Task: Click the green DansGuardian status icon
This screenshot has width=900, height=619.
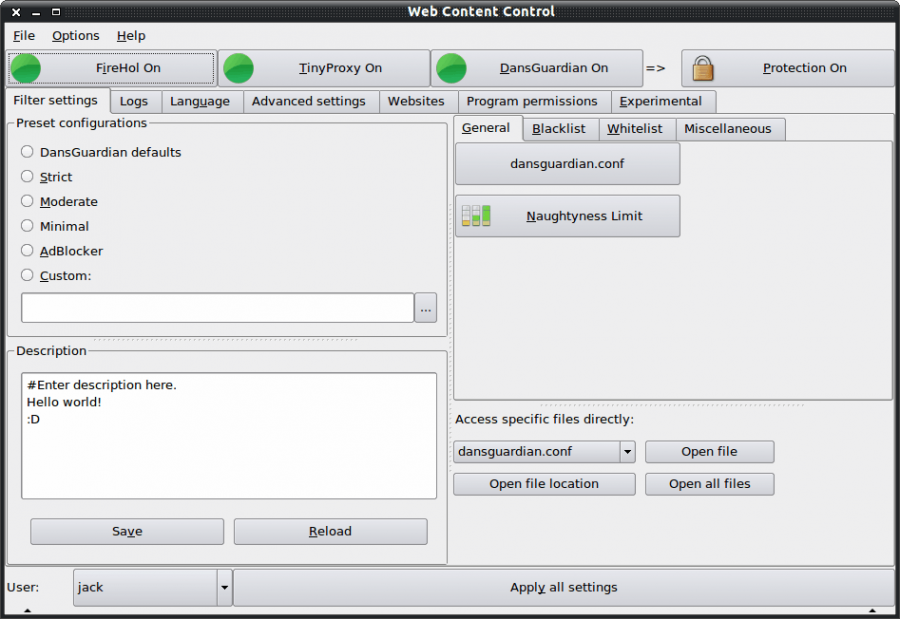Action: [451, 67]
